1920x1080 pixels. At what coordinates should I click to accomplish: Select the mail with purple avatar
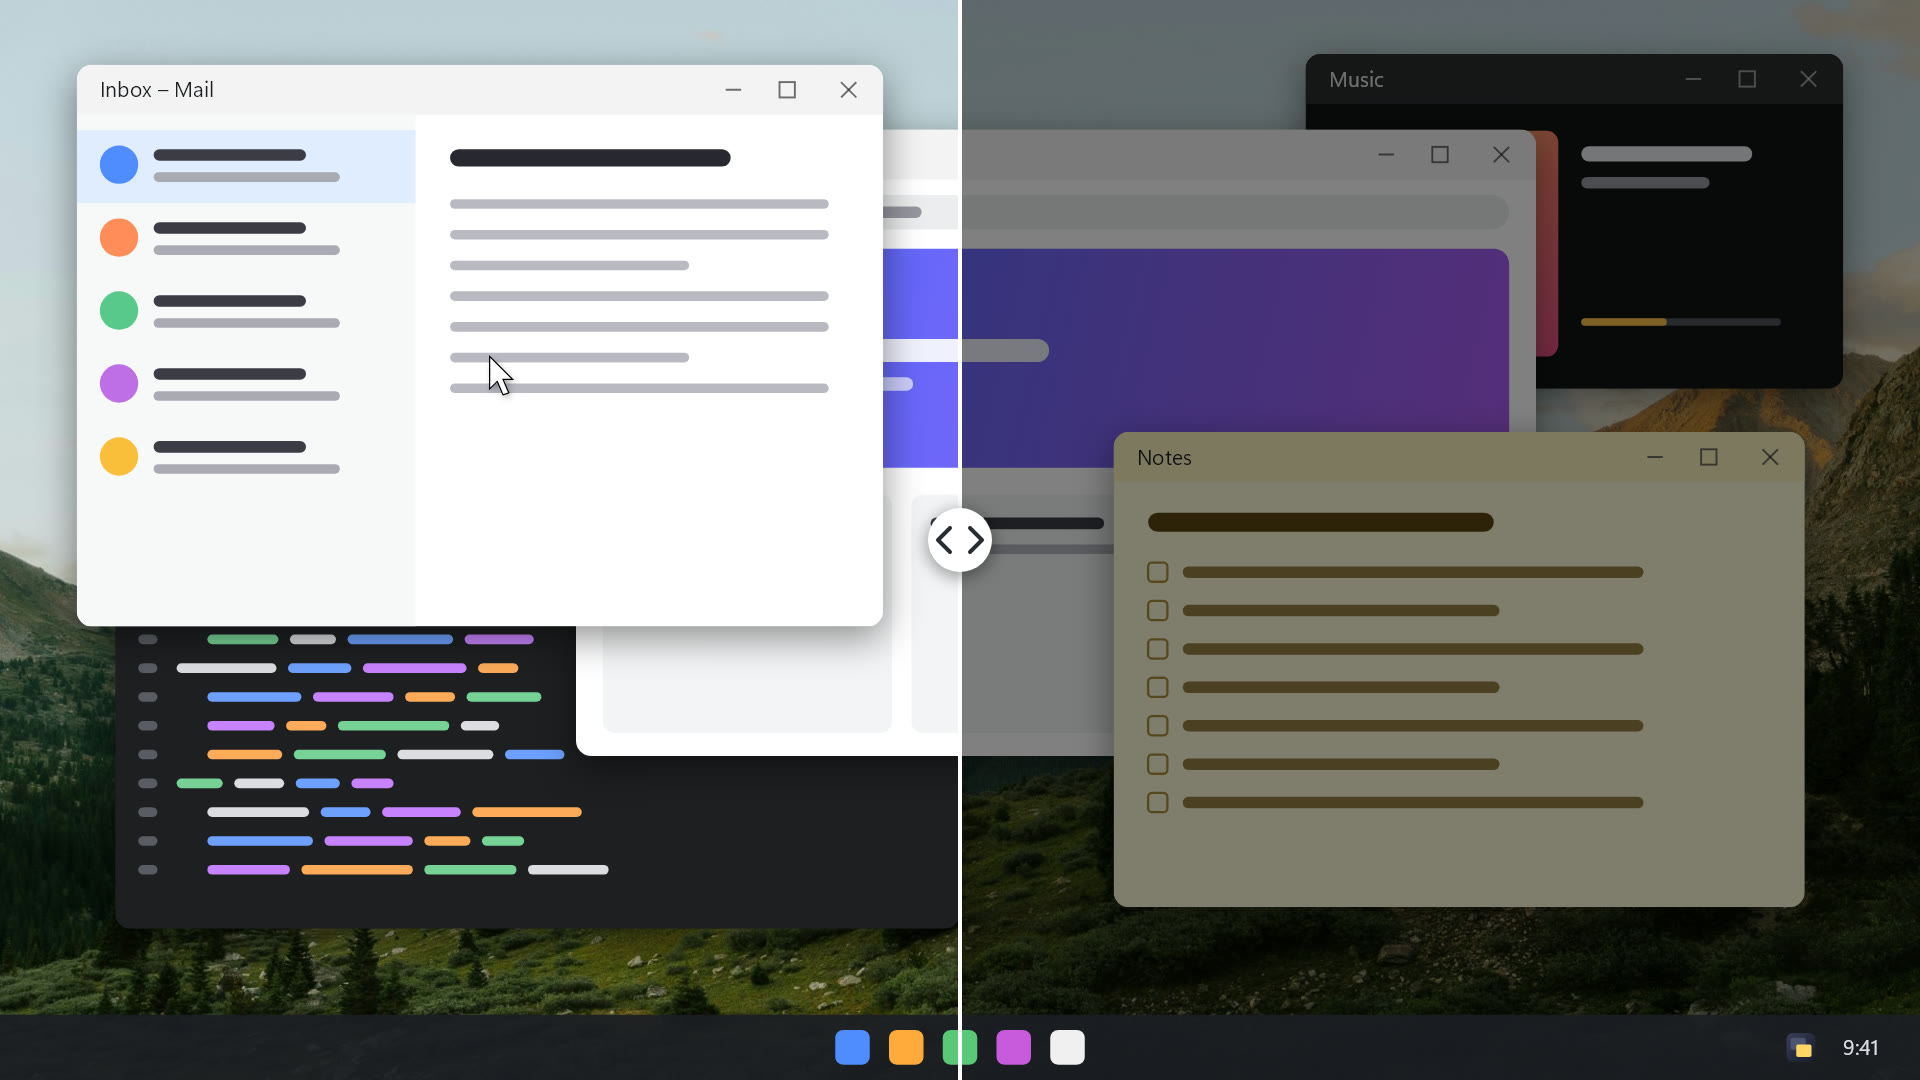246,384
